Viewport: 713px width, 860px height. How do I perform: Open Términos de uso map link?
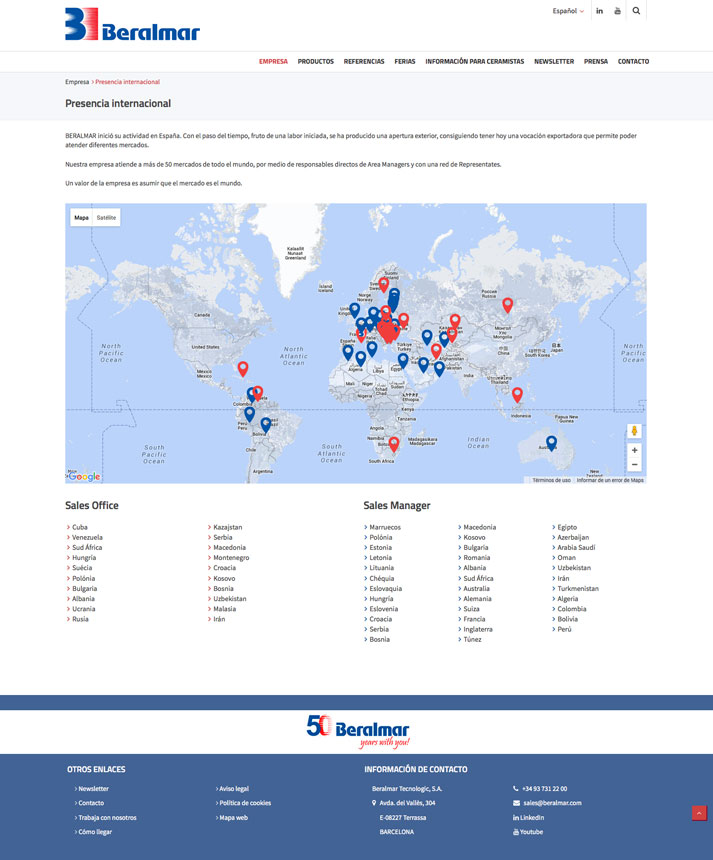click(551, 480)
